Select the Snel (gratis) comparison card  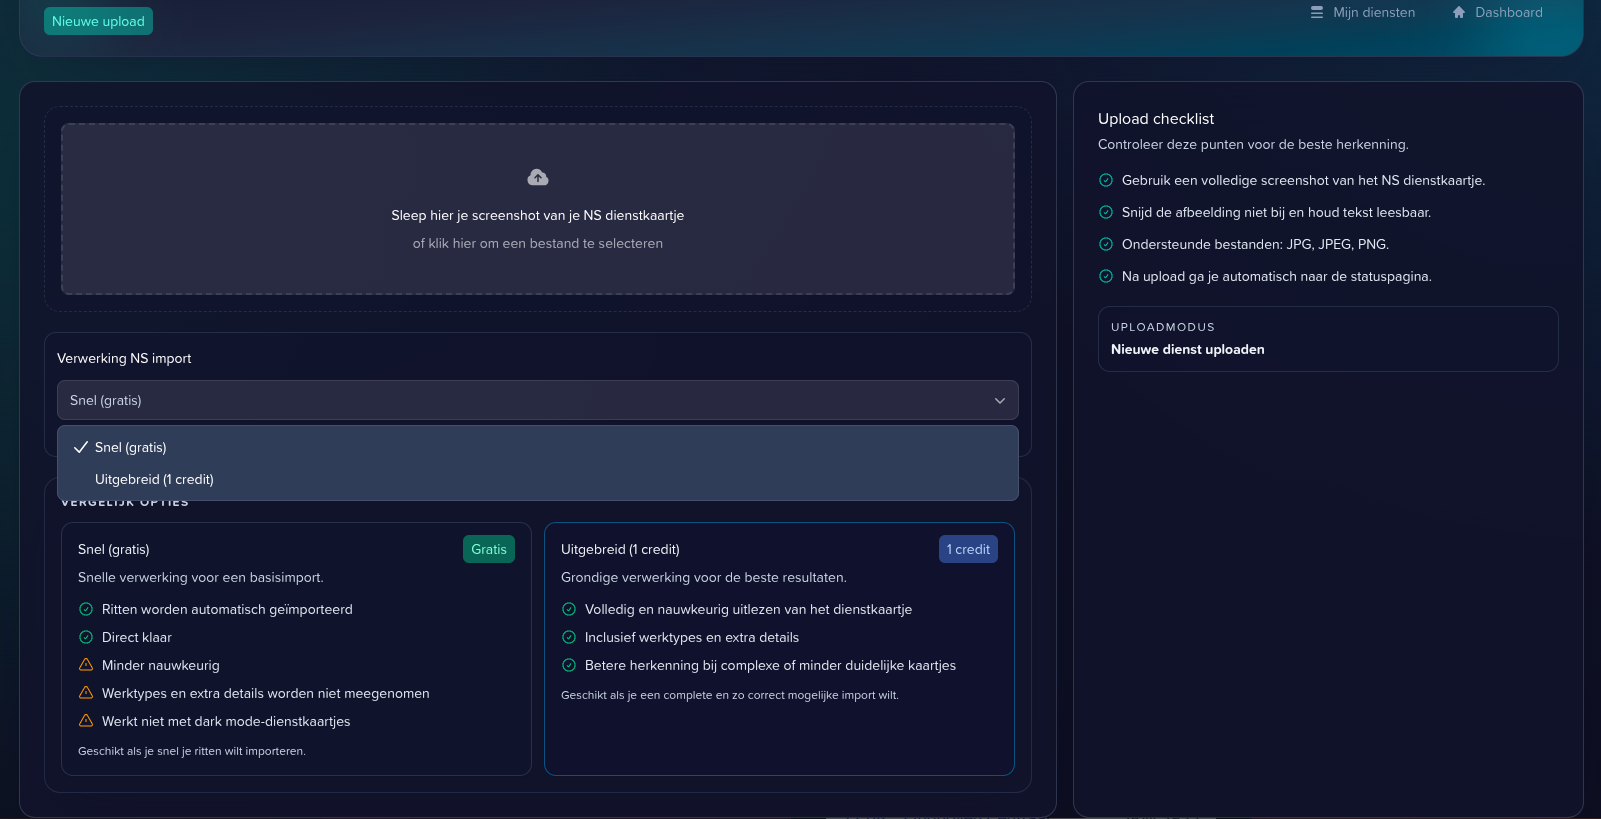point(296,648)
